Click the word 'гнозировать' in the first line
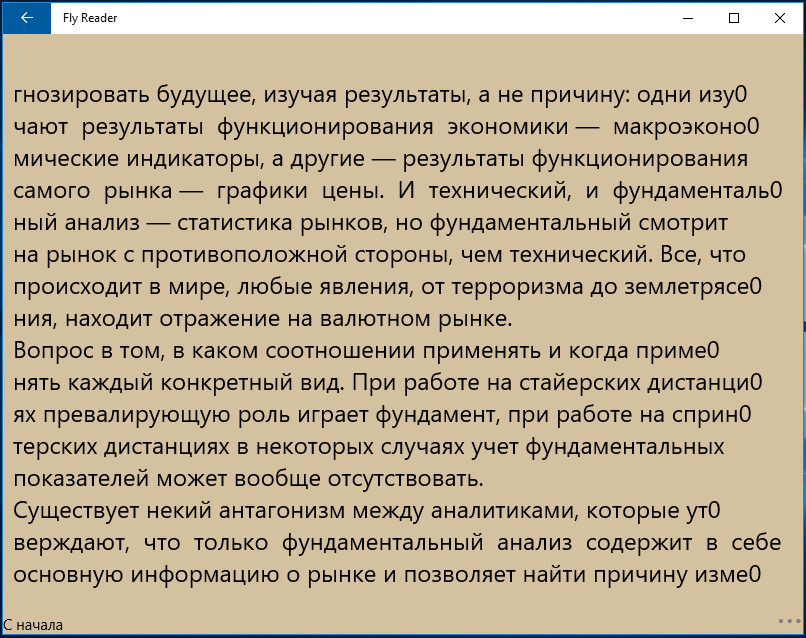This screenshot has height=638, width=806. [x=81, y=95]
